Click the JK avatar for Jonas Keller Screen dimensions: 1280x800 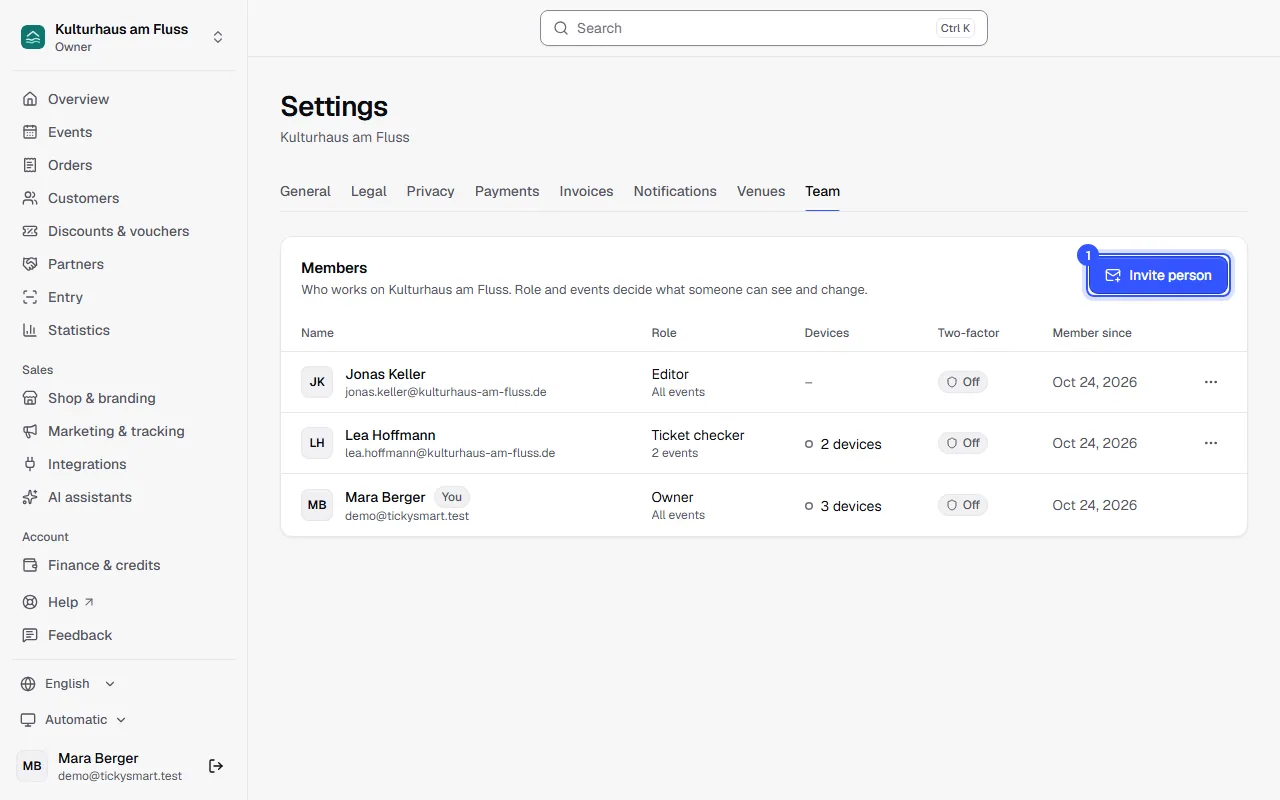317,382
